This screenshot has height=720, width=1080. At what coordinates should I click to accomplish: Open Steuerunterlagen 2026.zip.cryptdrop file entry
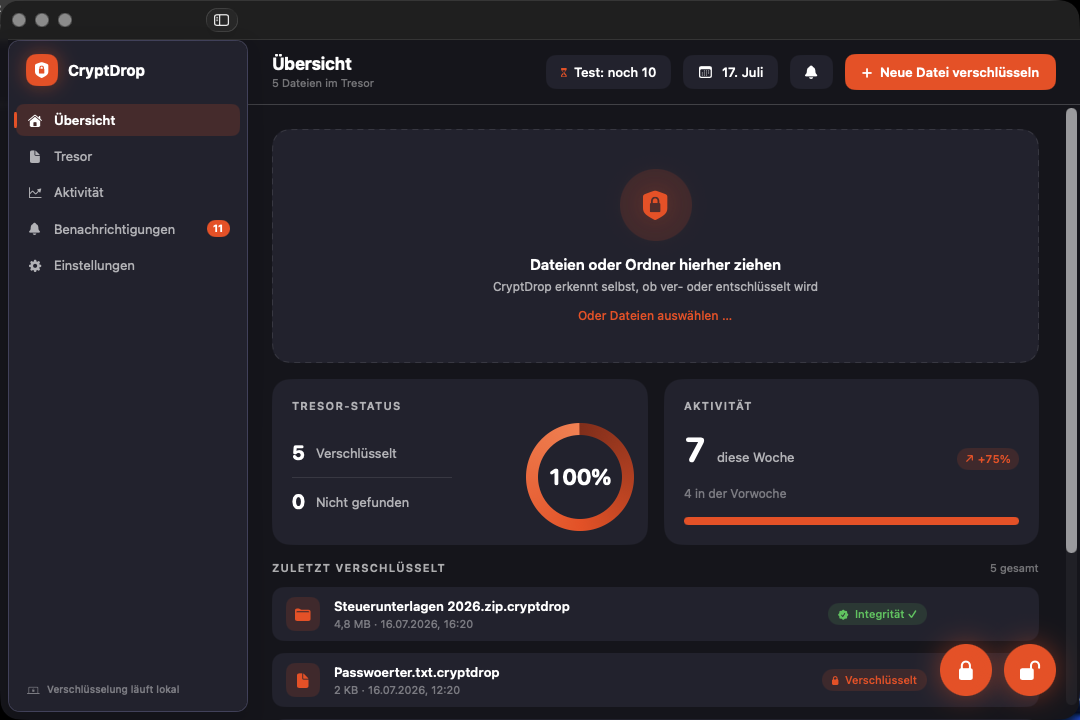tap(655, 614)
